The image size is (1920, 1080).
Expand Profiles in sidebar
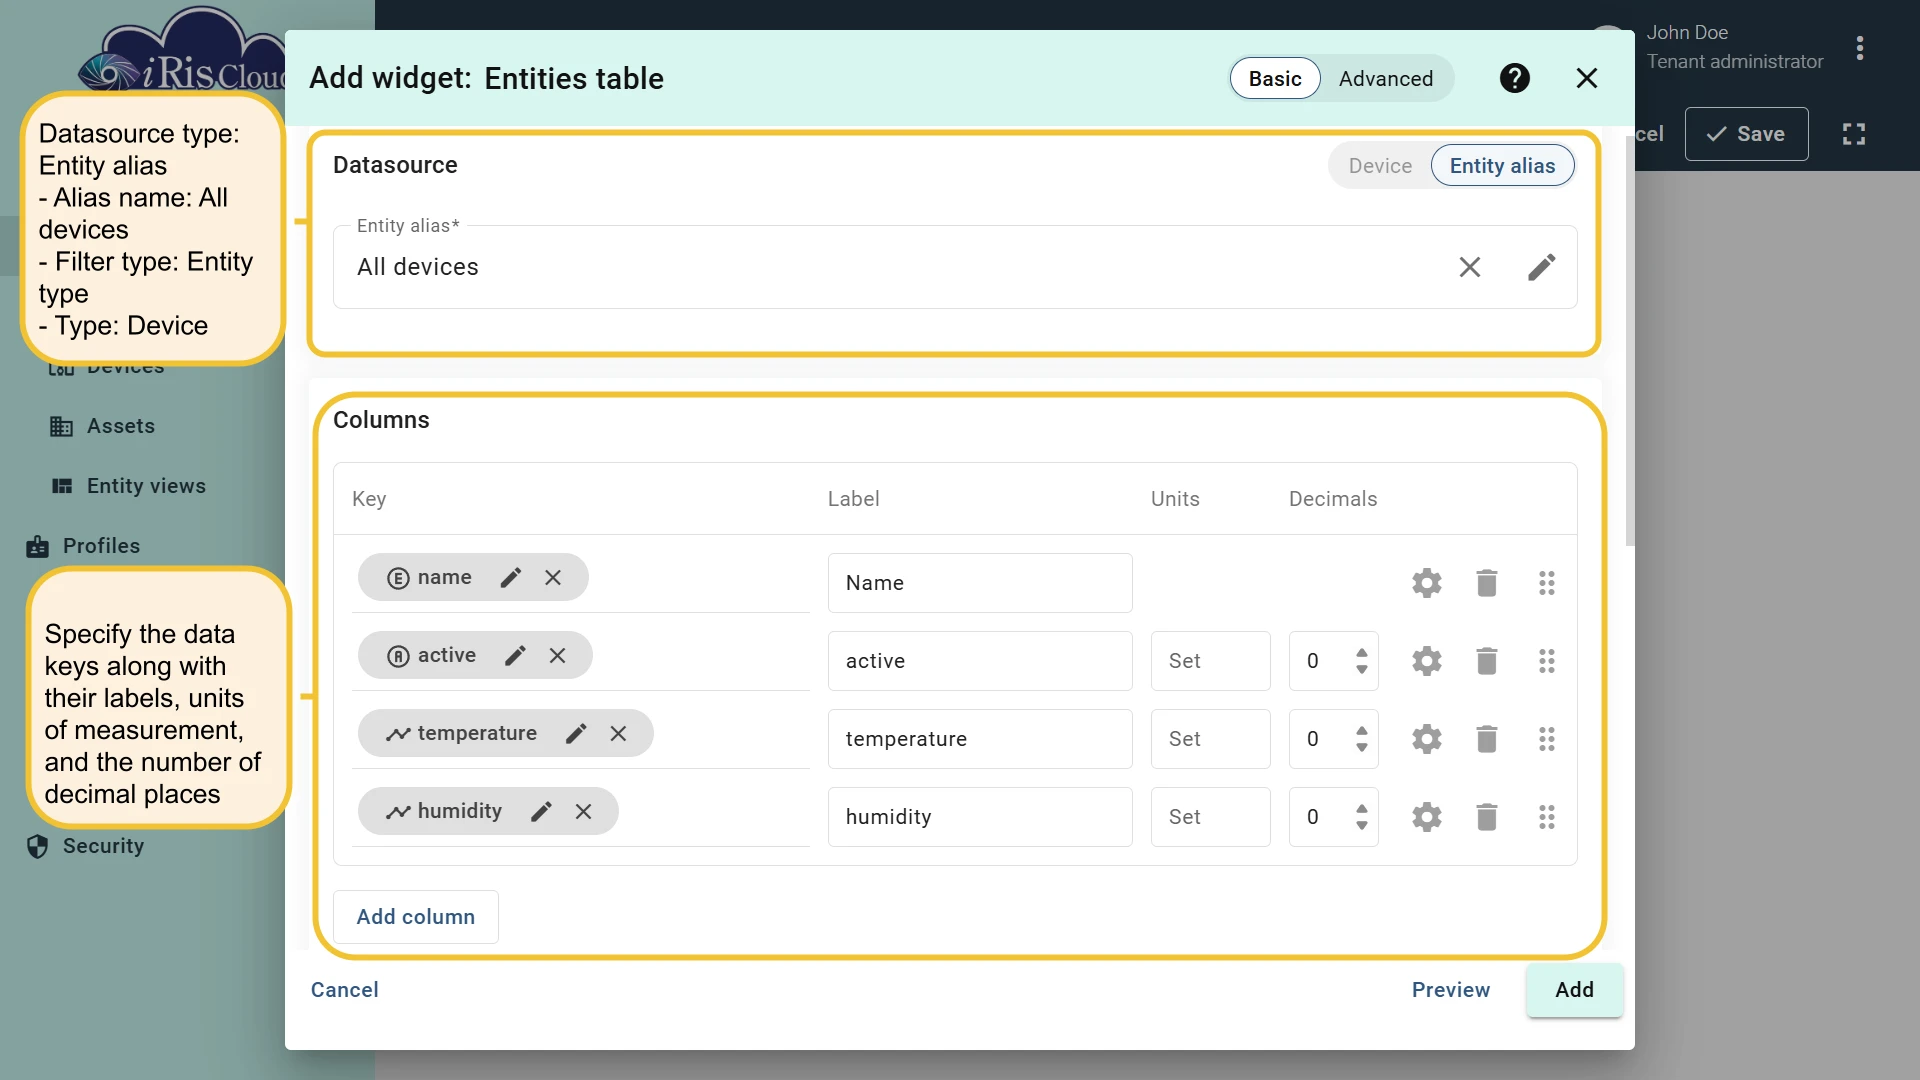point(84,546)
